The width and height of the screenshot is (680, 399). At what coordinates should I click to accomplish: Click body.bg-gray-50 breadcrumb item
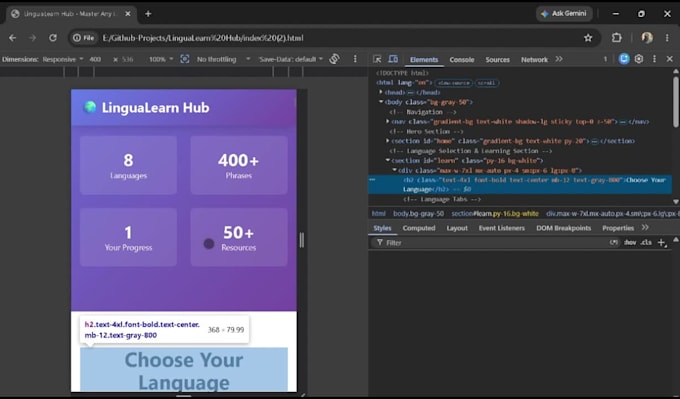(x=418, y=214)
